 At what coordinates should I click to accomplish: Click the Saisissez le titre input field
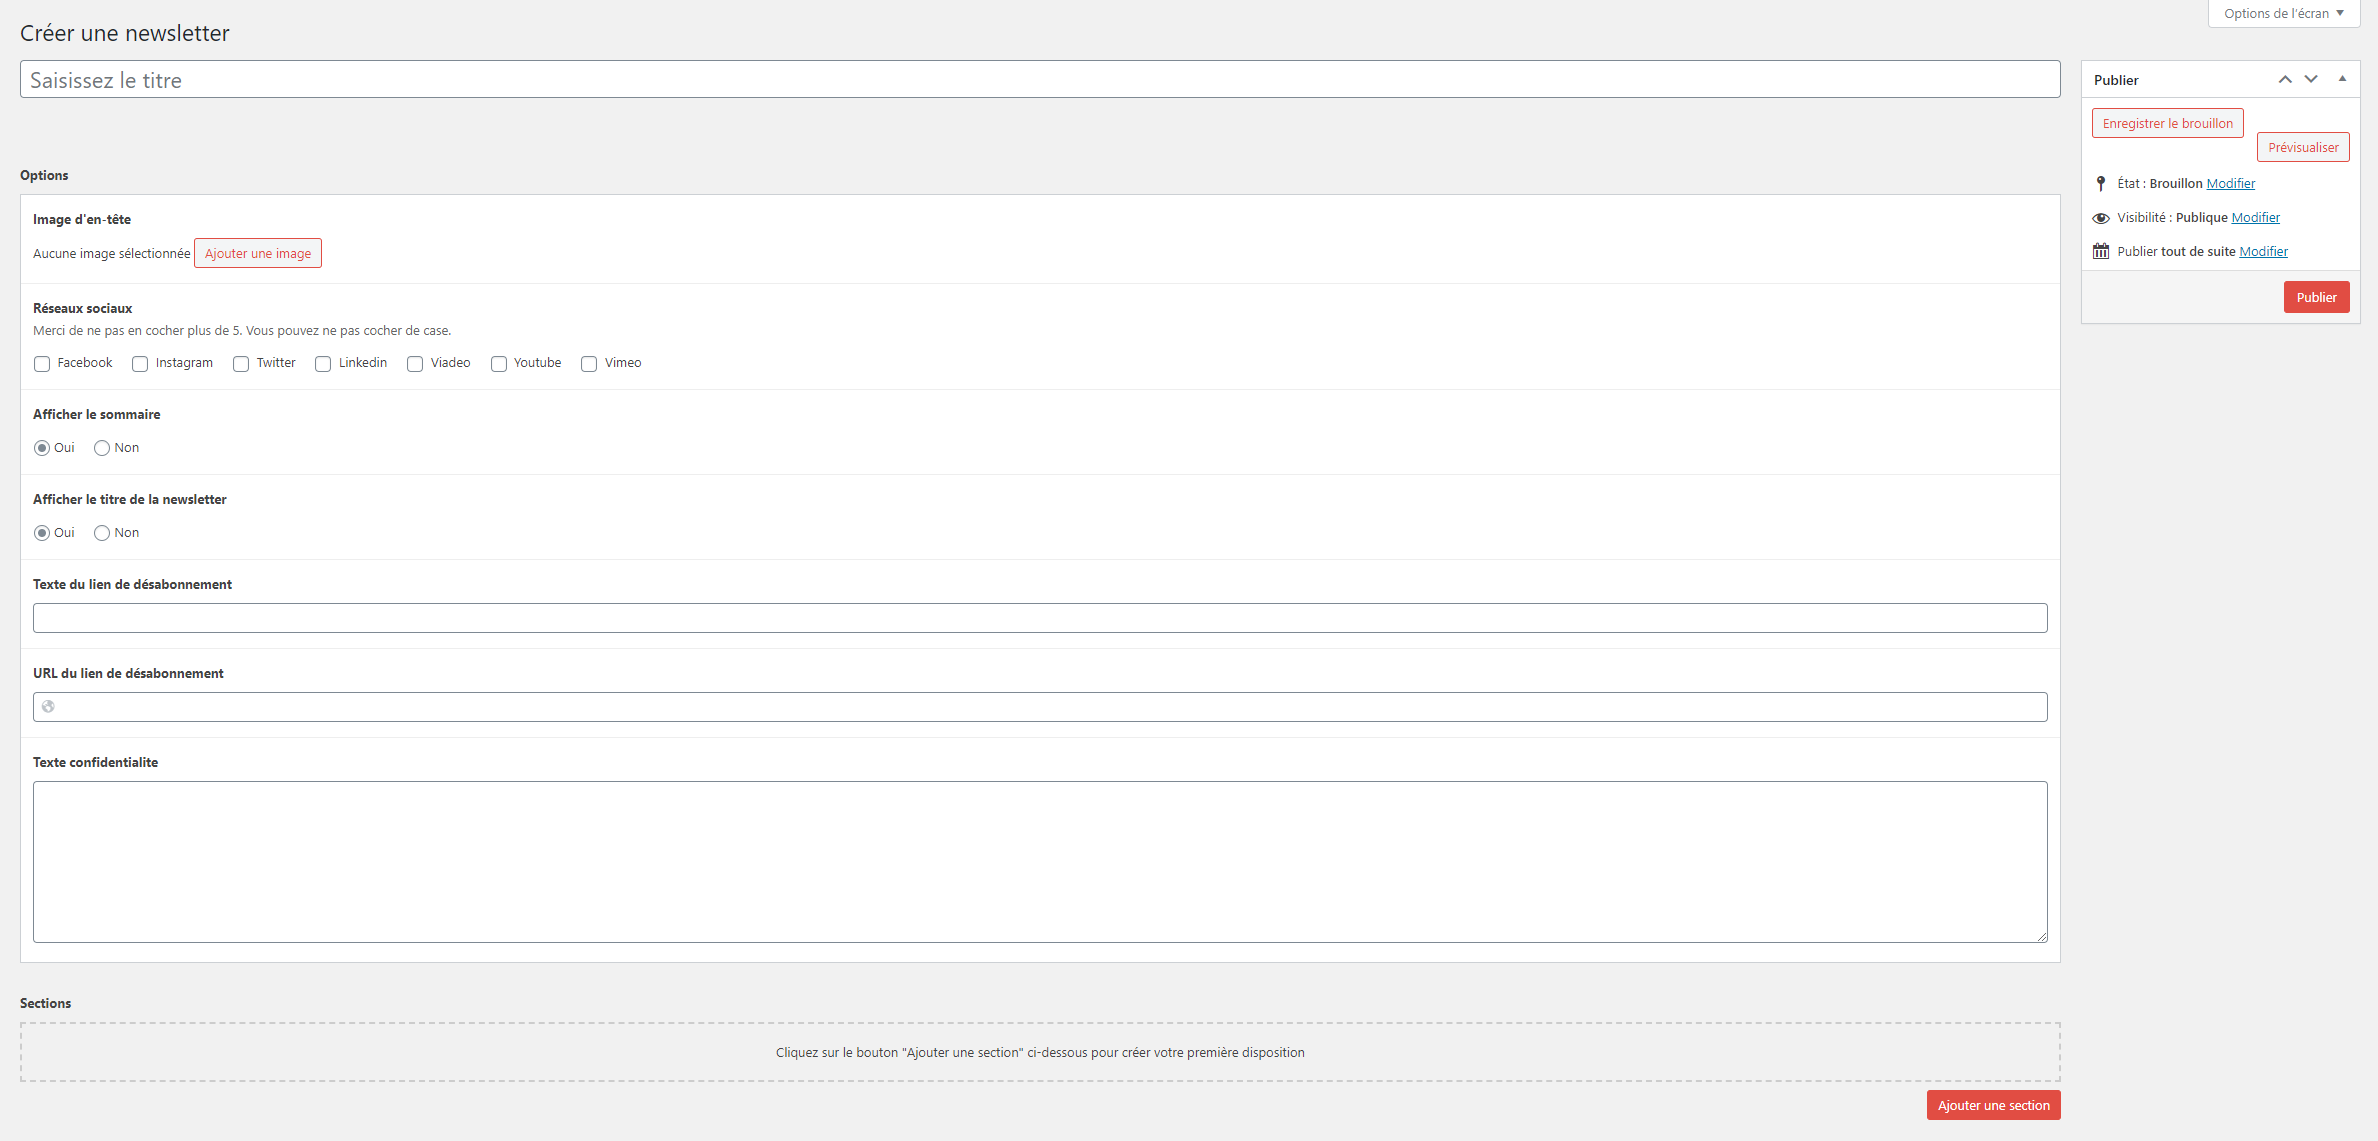click(1040, 80)
